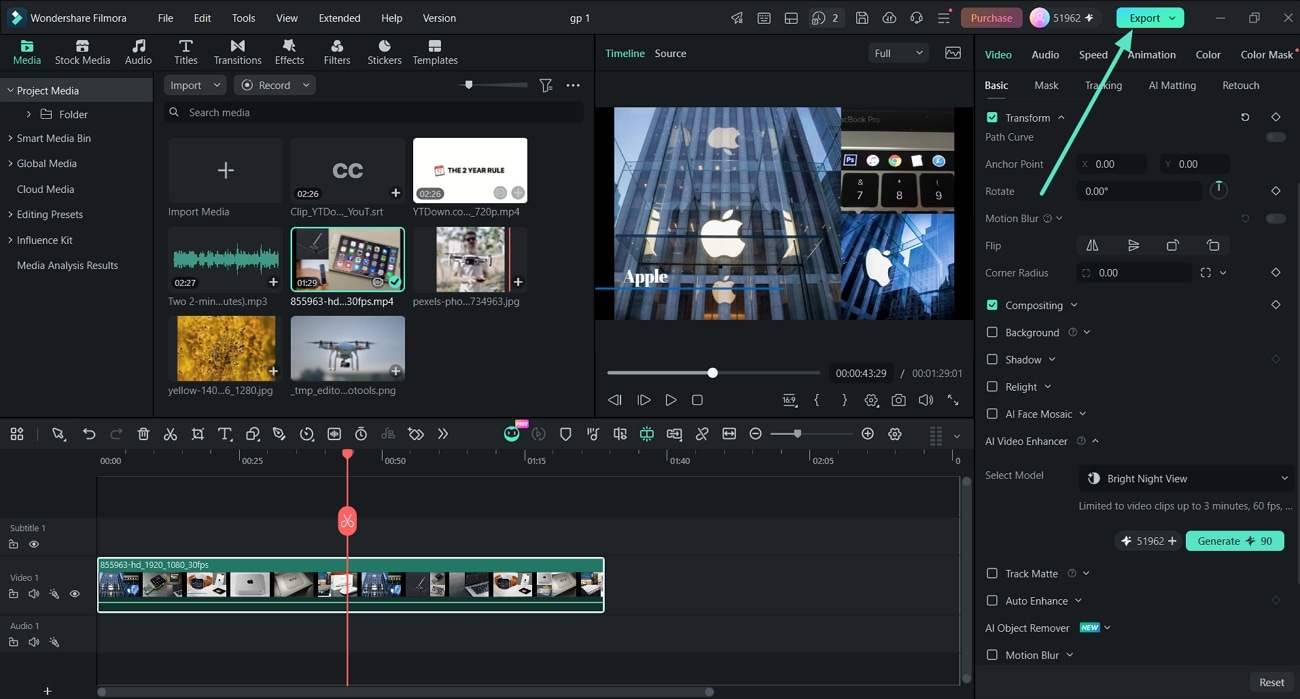Expand the Influence Kit section
This screenshot has height=699, width=1300.
11,240
